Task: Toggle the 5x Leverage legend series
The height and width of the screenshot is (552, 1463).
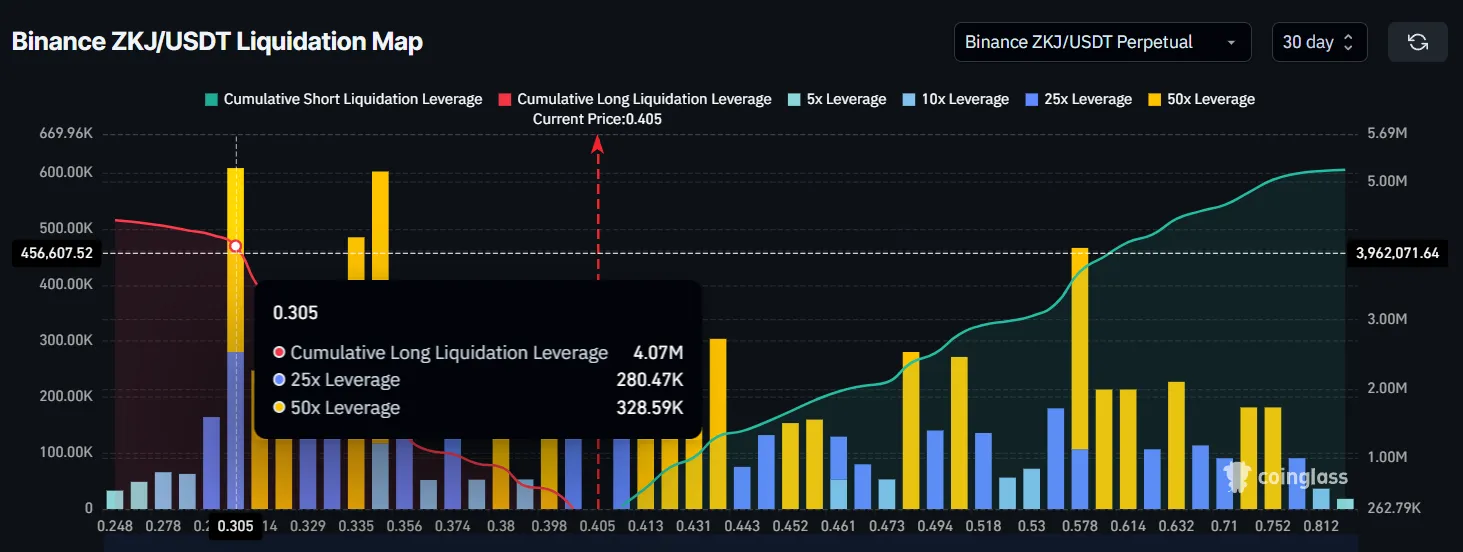Action: (x=836, y=99)
